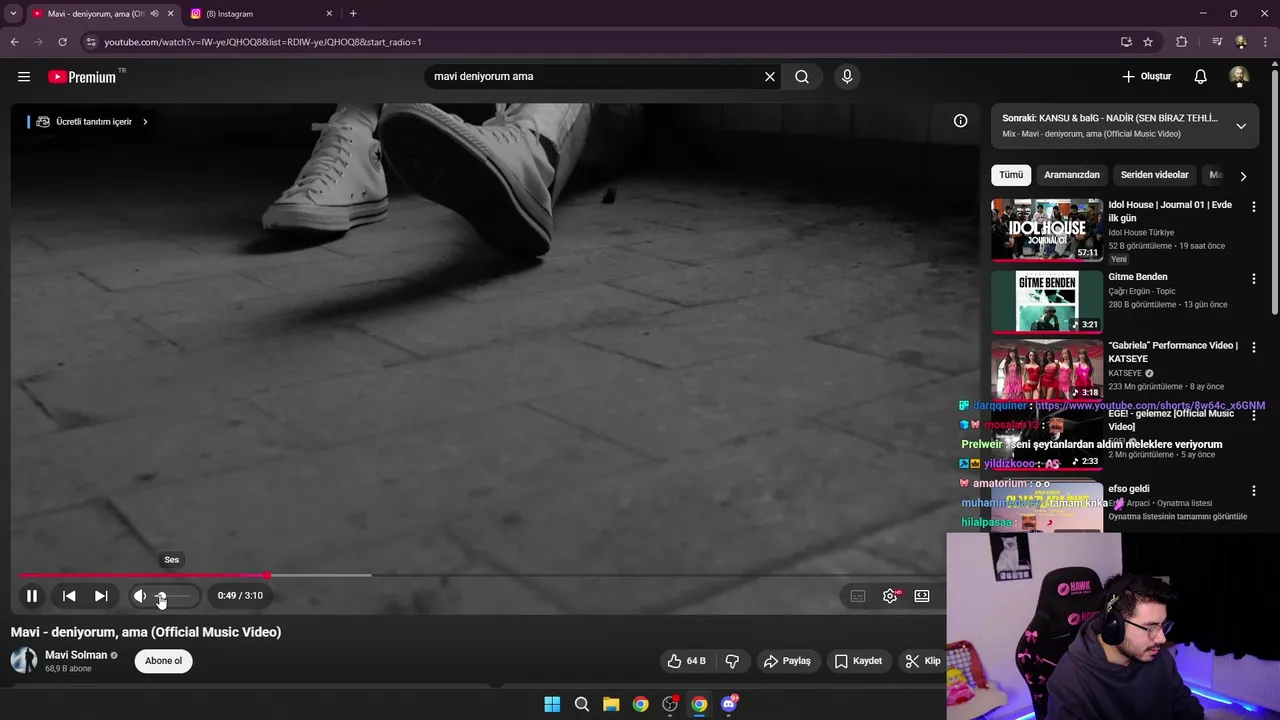The image size is (1280, 720).
Task: Open Windows Start menu
Action: pyautogui.click(x=552, y=704)
